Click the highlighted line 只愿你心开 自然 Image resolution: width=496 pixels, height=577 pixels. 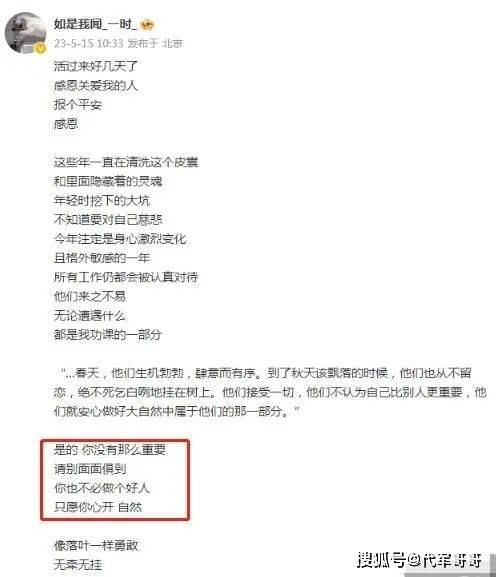[98, 507]
